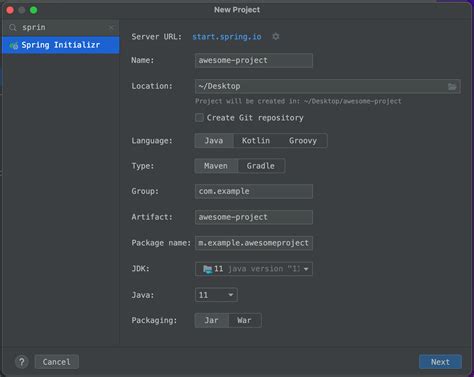Open the JDK dropdown

click(x=254, y=269)
